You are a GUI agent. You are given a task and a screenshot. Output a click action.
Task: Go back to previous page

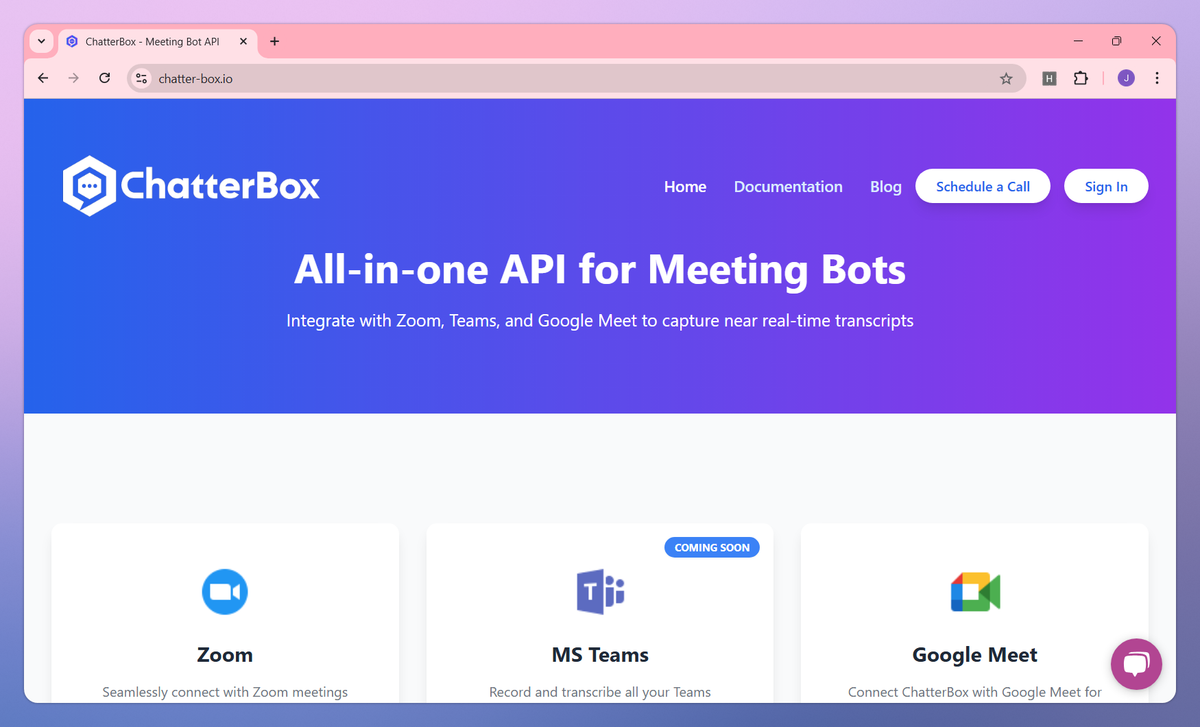click(42, 78)
